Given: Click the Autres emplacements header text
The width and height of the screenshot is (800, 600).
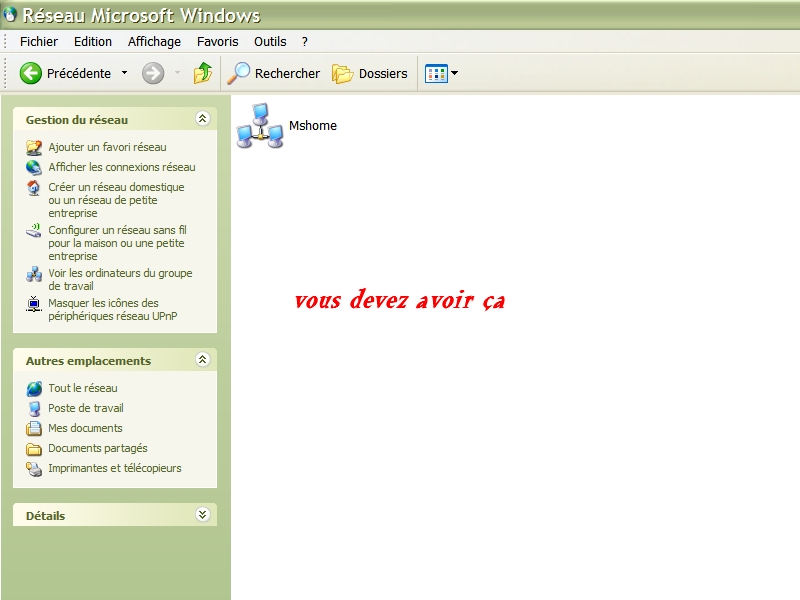Looking at the screenshot, I should pyautogui.click(x=88, y=361).
